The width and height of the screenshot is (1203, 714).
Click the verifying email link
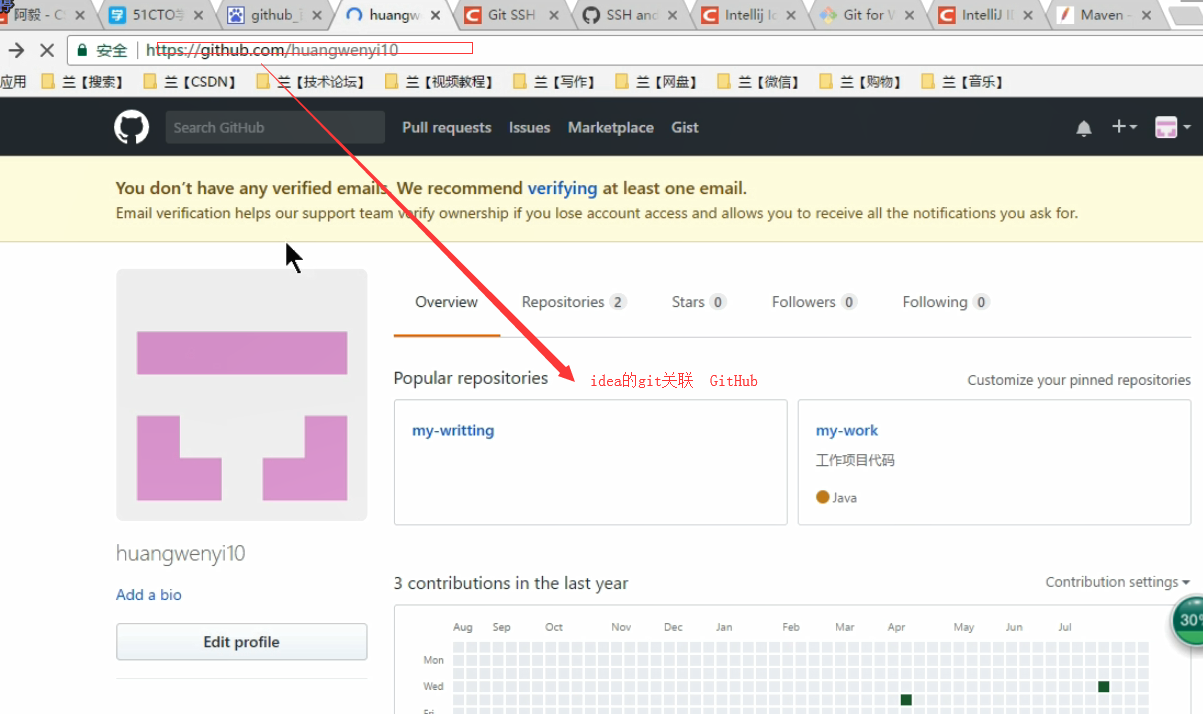pos(562,188)
